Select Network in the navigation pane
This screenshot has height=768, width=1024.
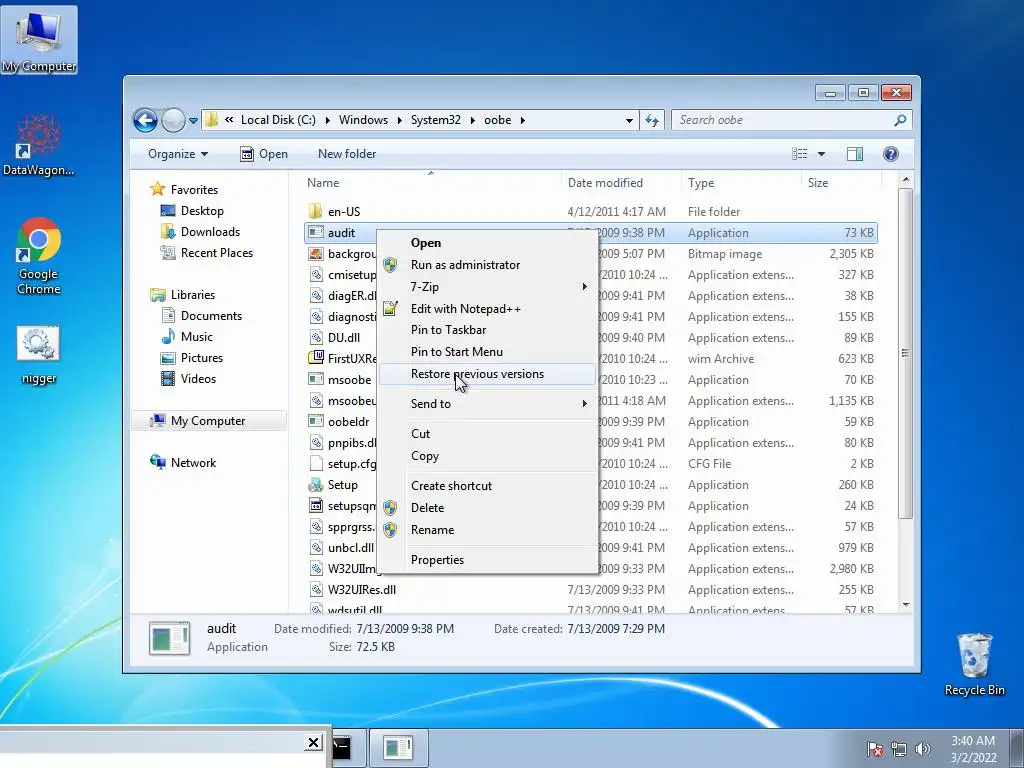pyautogui.click(x=193, y=463)
